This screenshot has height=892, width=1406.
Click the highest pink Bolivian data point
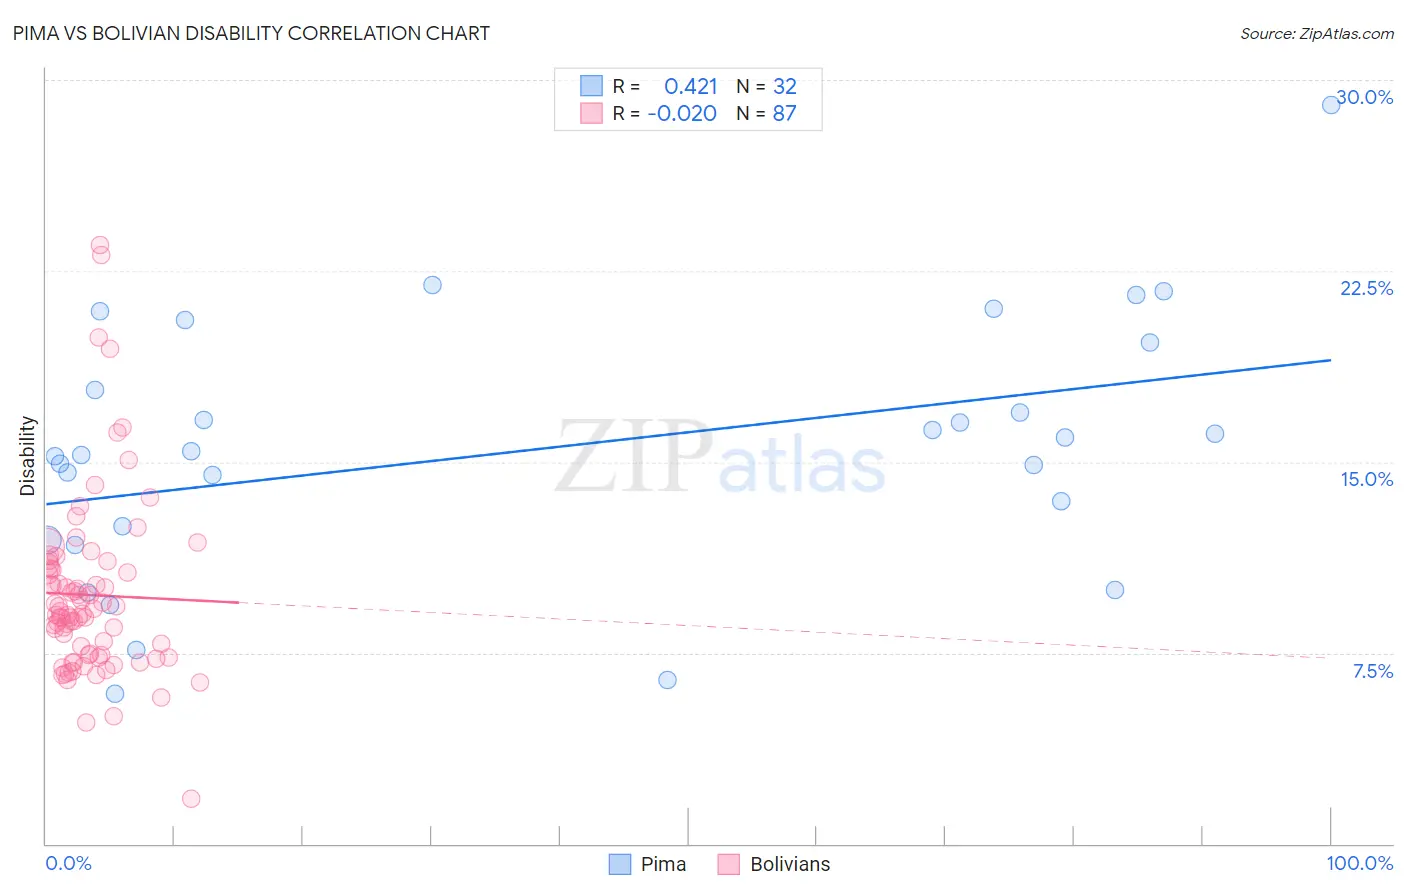(x=100, y=245)
